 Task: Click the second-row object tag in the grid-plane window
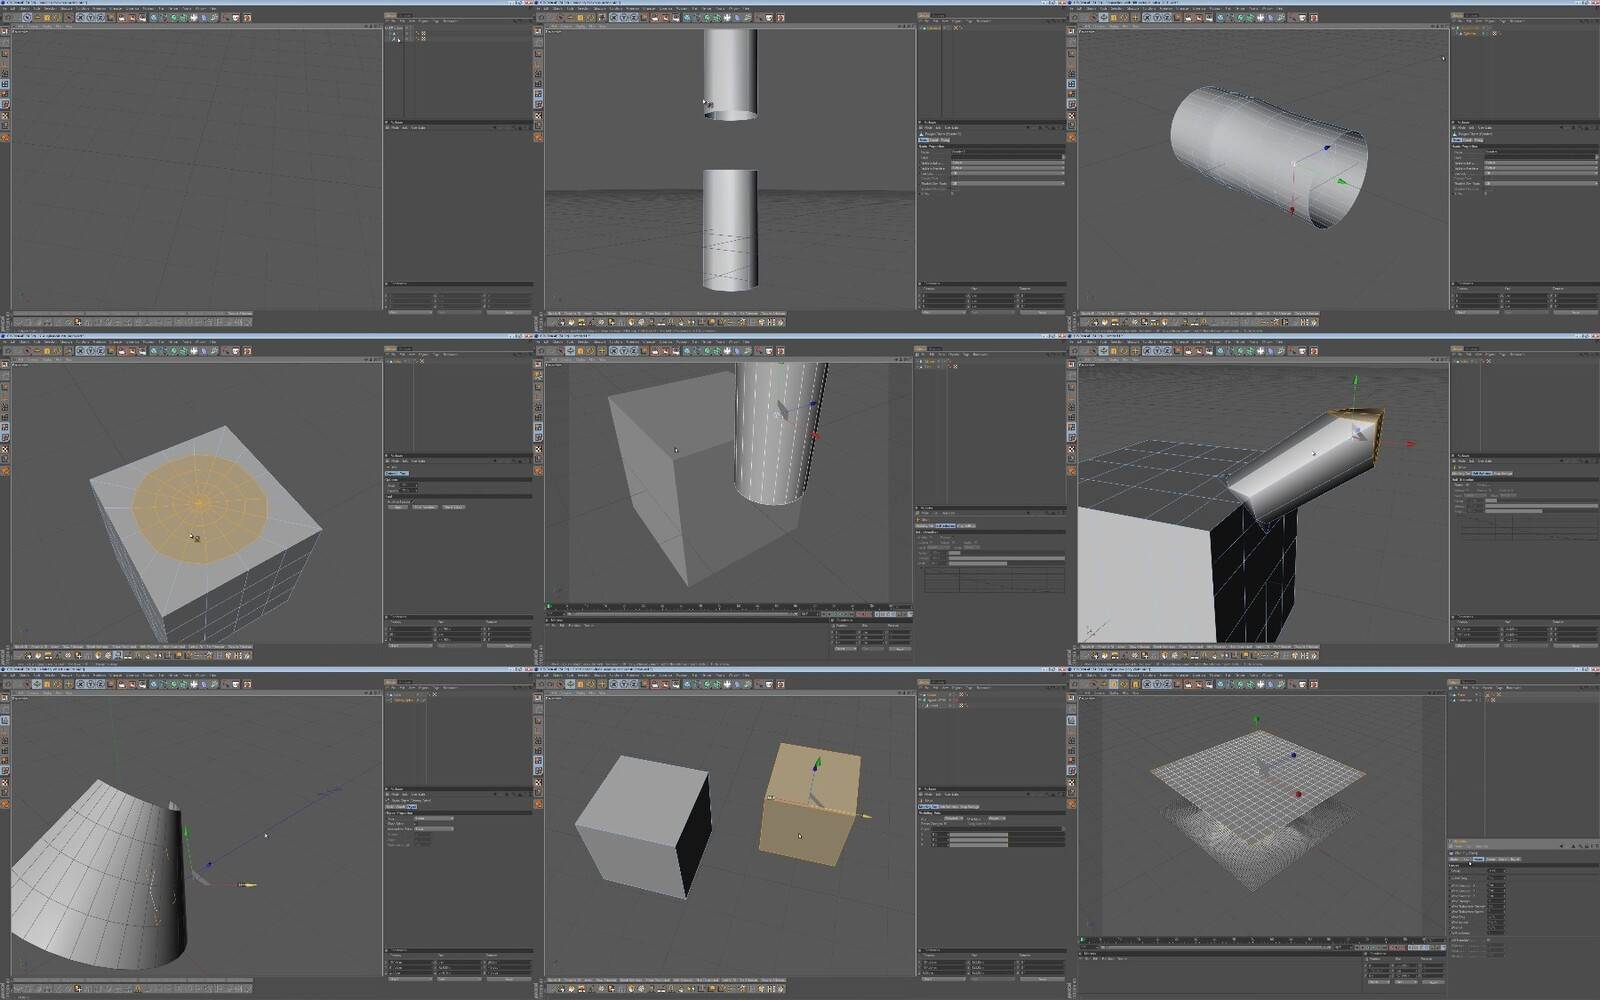(1493, 700)
